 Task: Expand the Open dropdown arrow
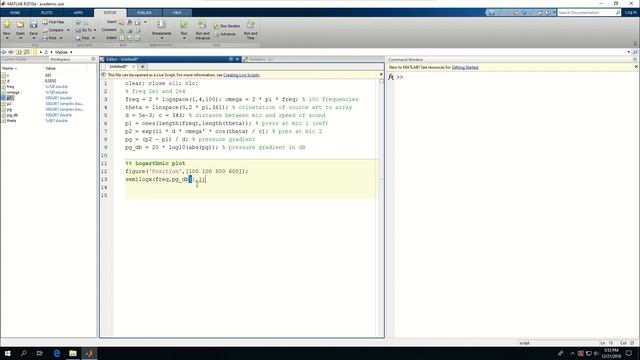click(x=20, y=38)
